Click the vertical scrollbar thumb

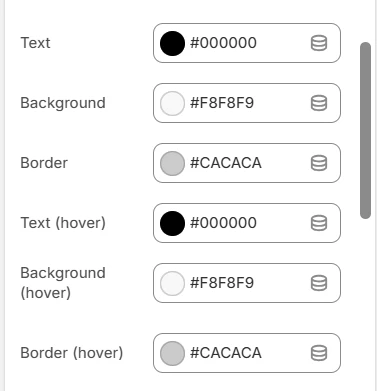[x=365, y=130]
